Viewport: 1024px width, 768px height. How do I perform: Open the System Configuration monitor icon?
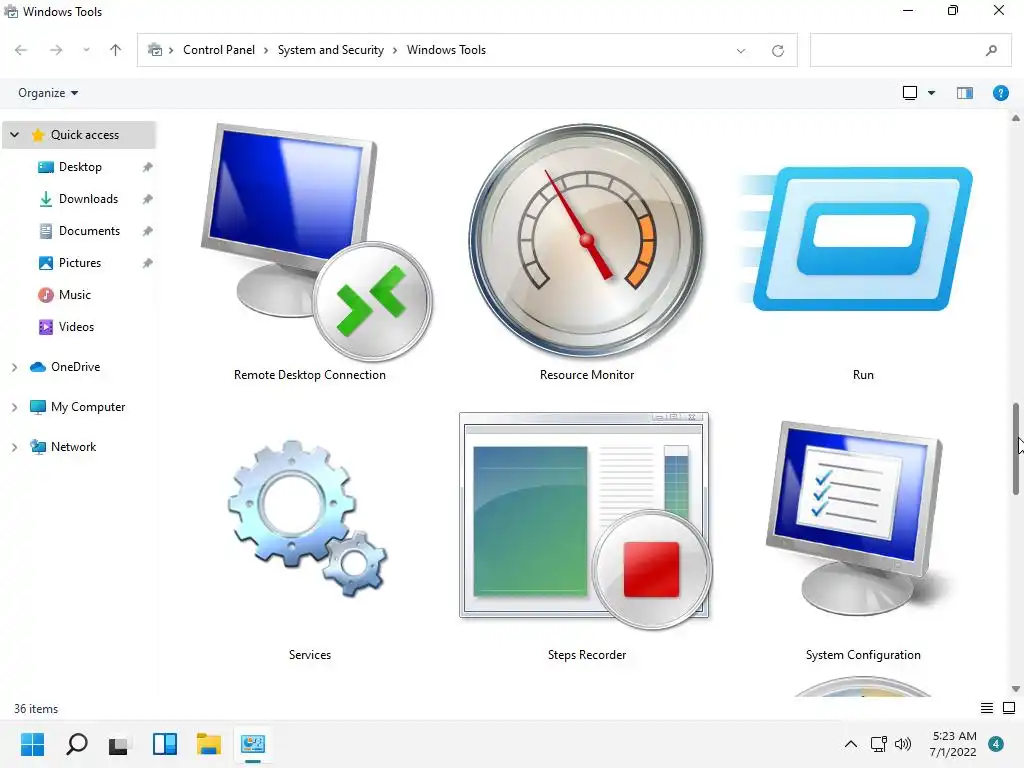(855, 518)
